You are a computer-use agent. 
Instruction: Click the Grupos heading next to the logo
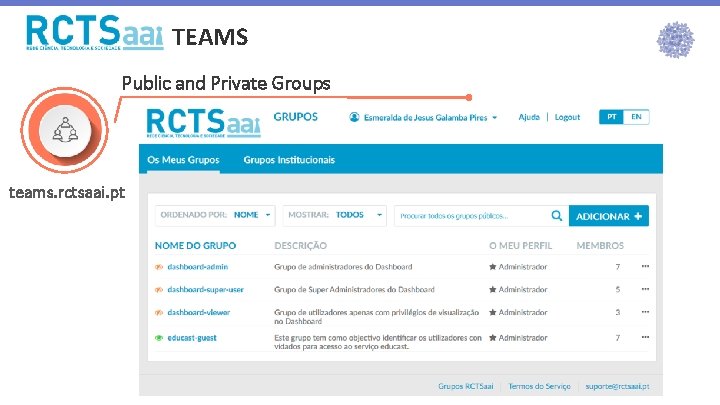(x=295, y=117)
